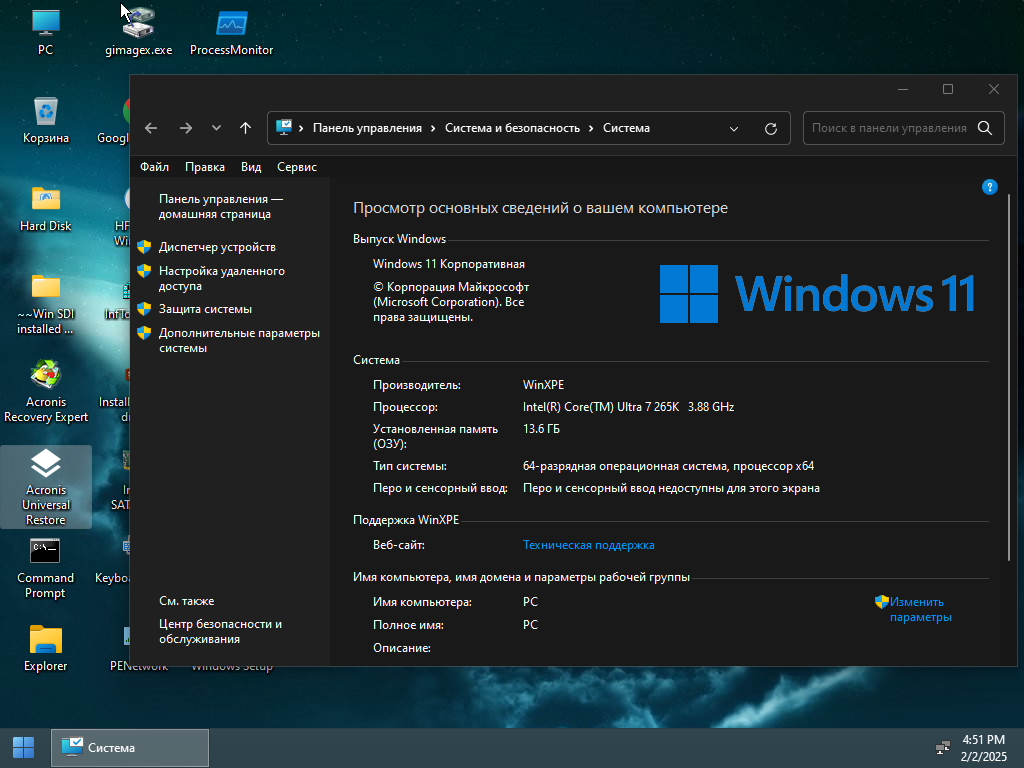Select the gimagex.exe desktop icon
This screenshot has width=1024, height=768.
pos(138,31)
